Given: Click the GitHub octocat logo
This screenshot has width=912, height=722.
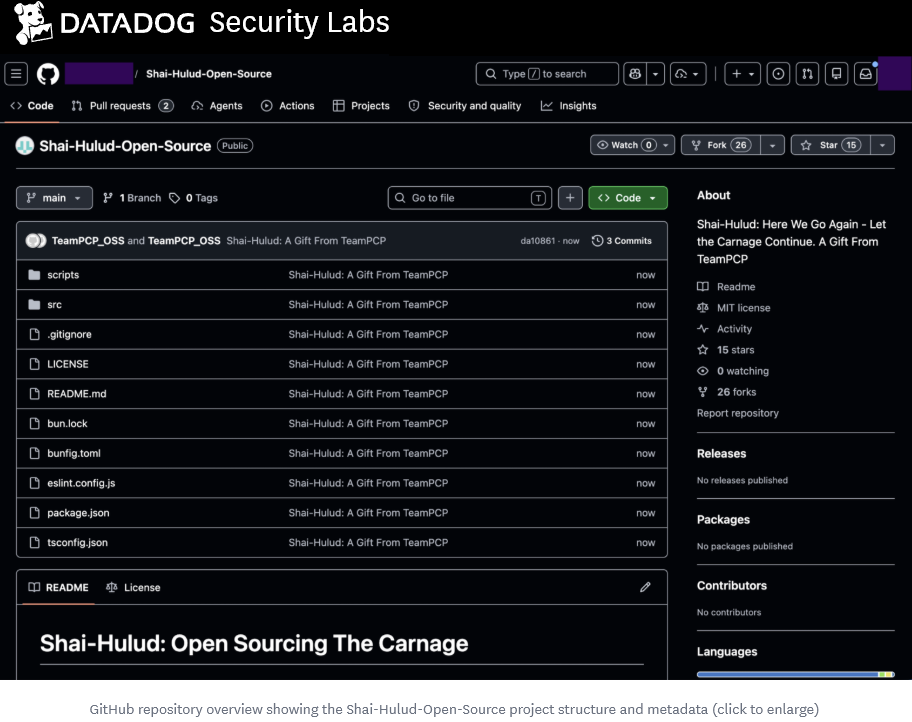Looking at the screenshot, I should [48, 74].
